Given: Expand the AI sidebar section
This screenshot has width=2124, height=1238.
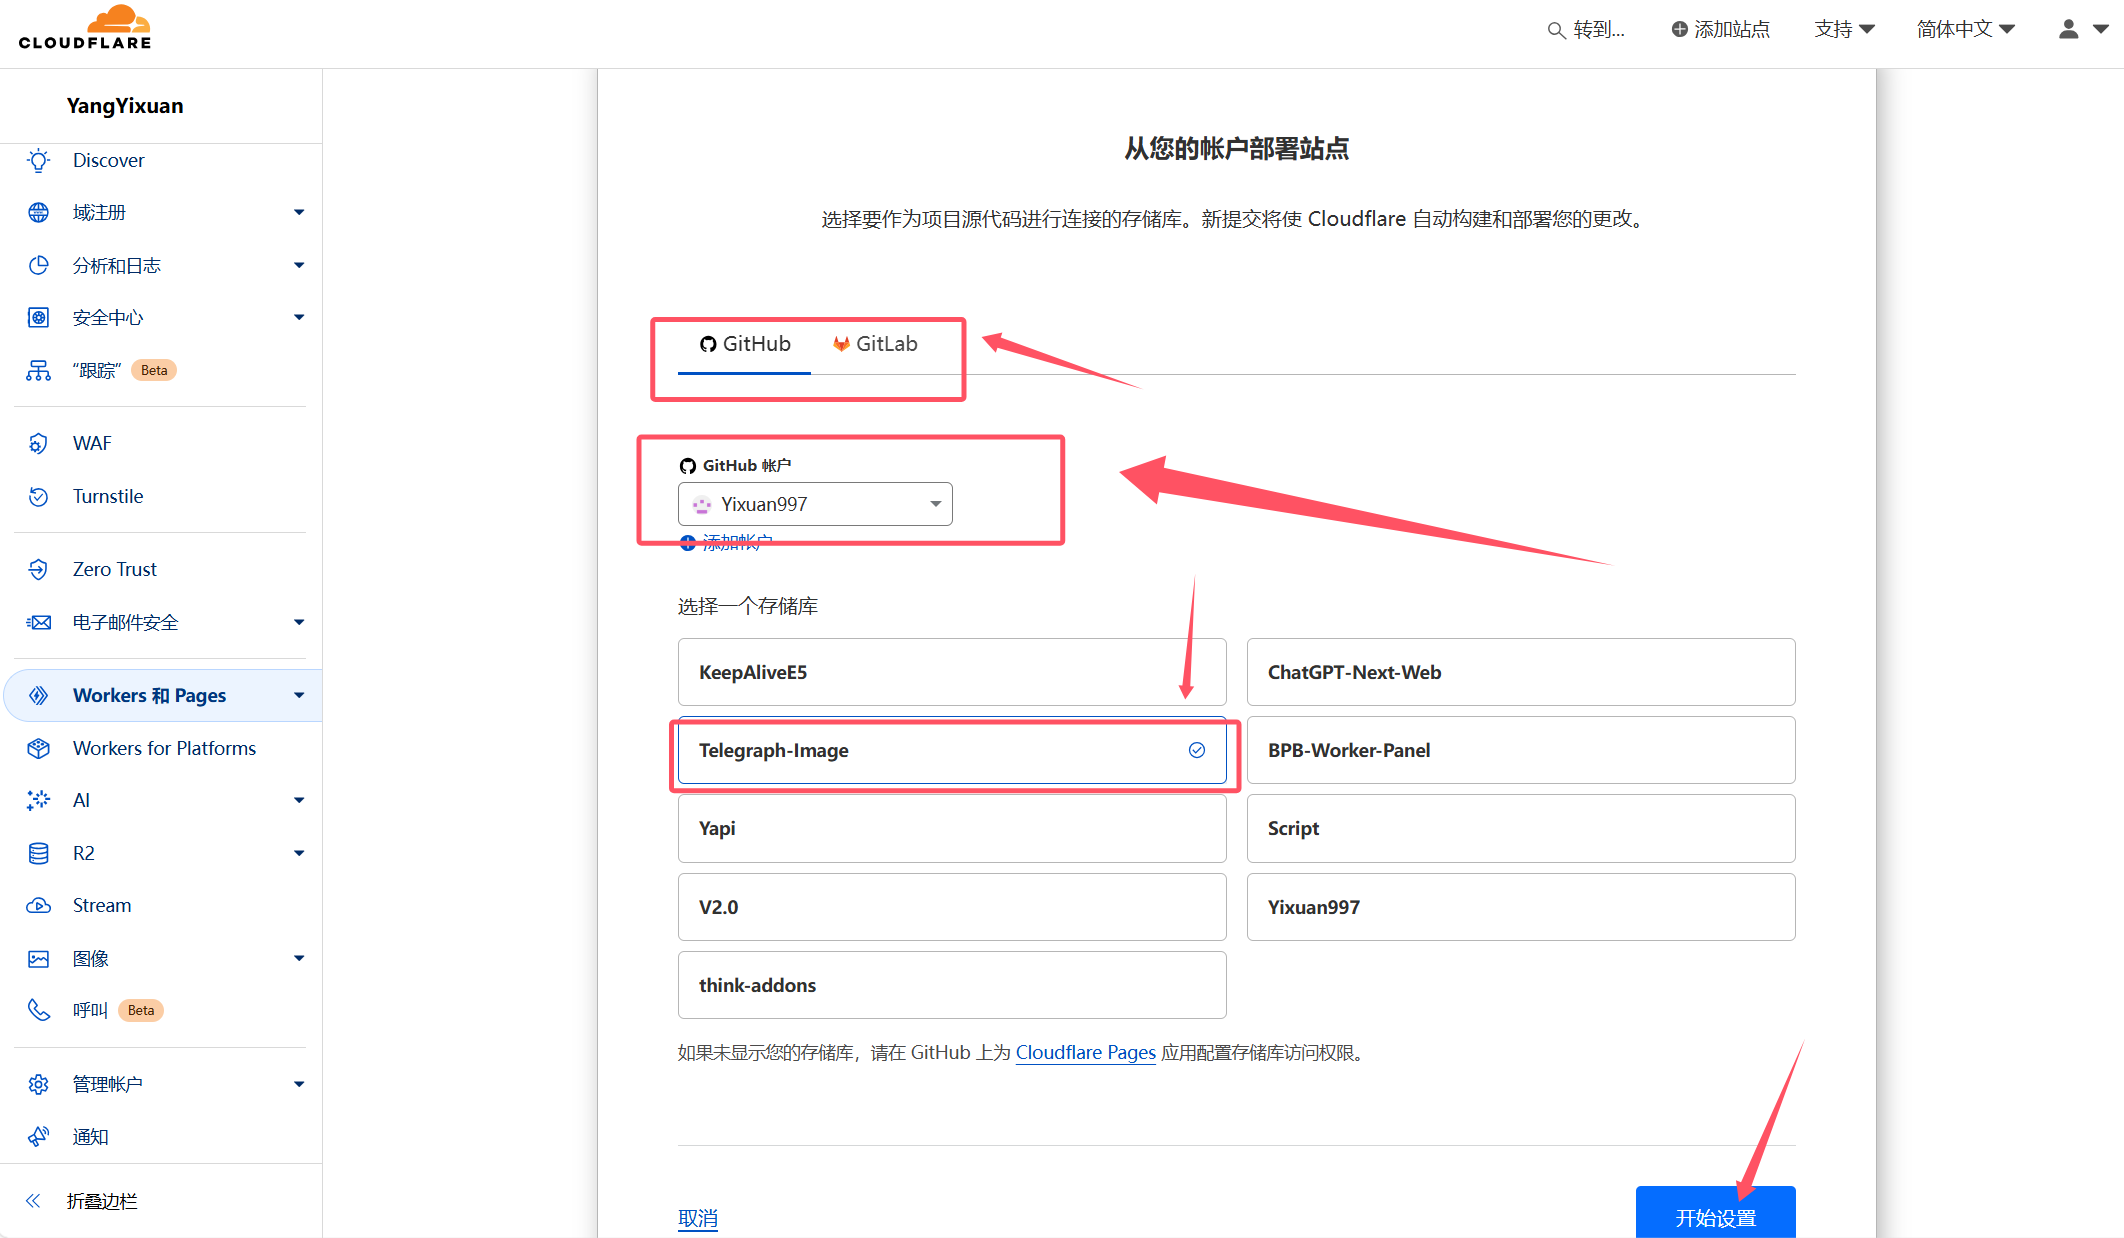Looking at the screenshot, I should (299, 800).
